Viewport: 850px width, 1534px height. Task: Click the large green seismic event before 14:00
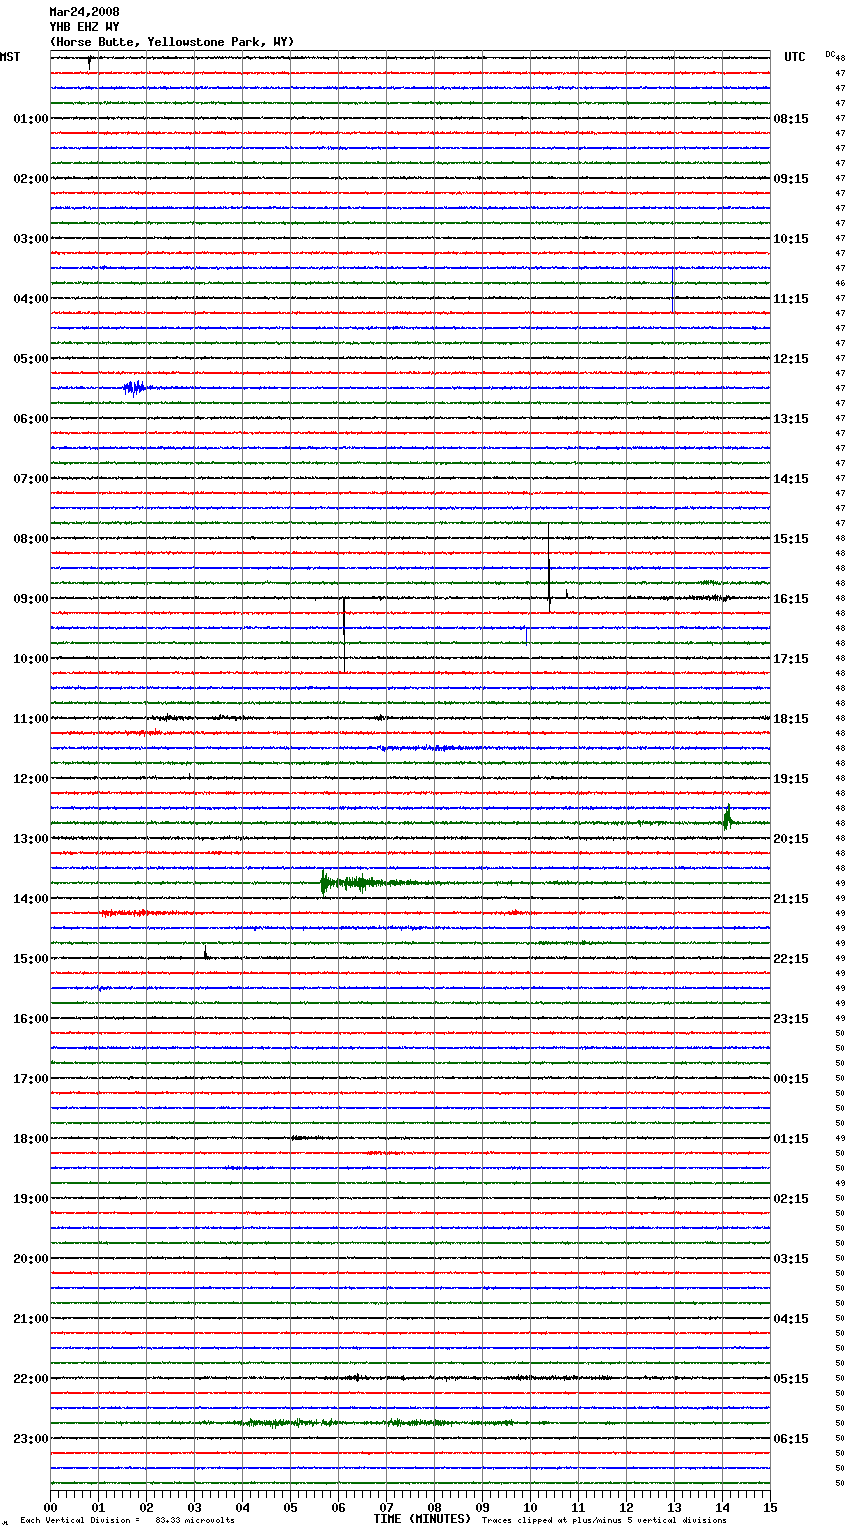[x=370, y=883]
